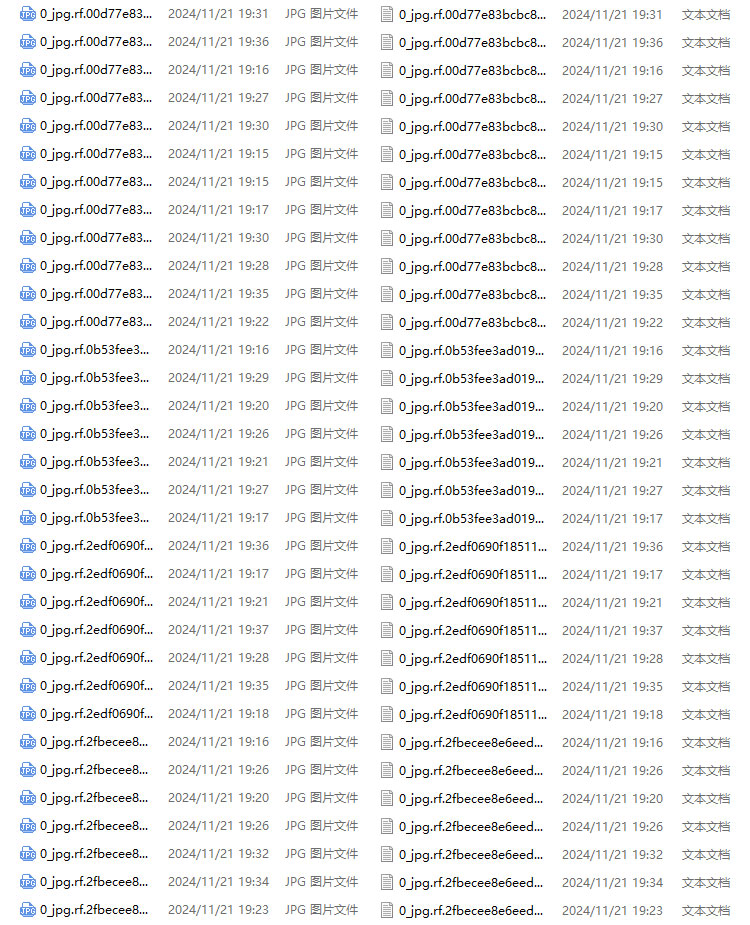Click the JPG icon of the 2fbecee8 file dated 19:23
This screenshot has height=925, width=750.
(x=28, y=910)
